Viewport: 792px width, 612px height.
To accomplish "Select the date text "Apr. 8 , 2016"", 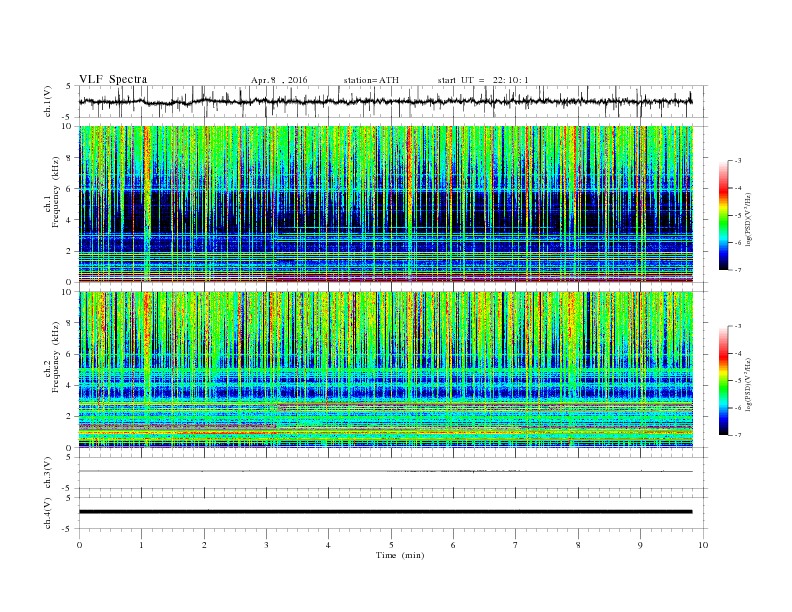I will 279,80.
